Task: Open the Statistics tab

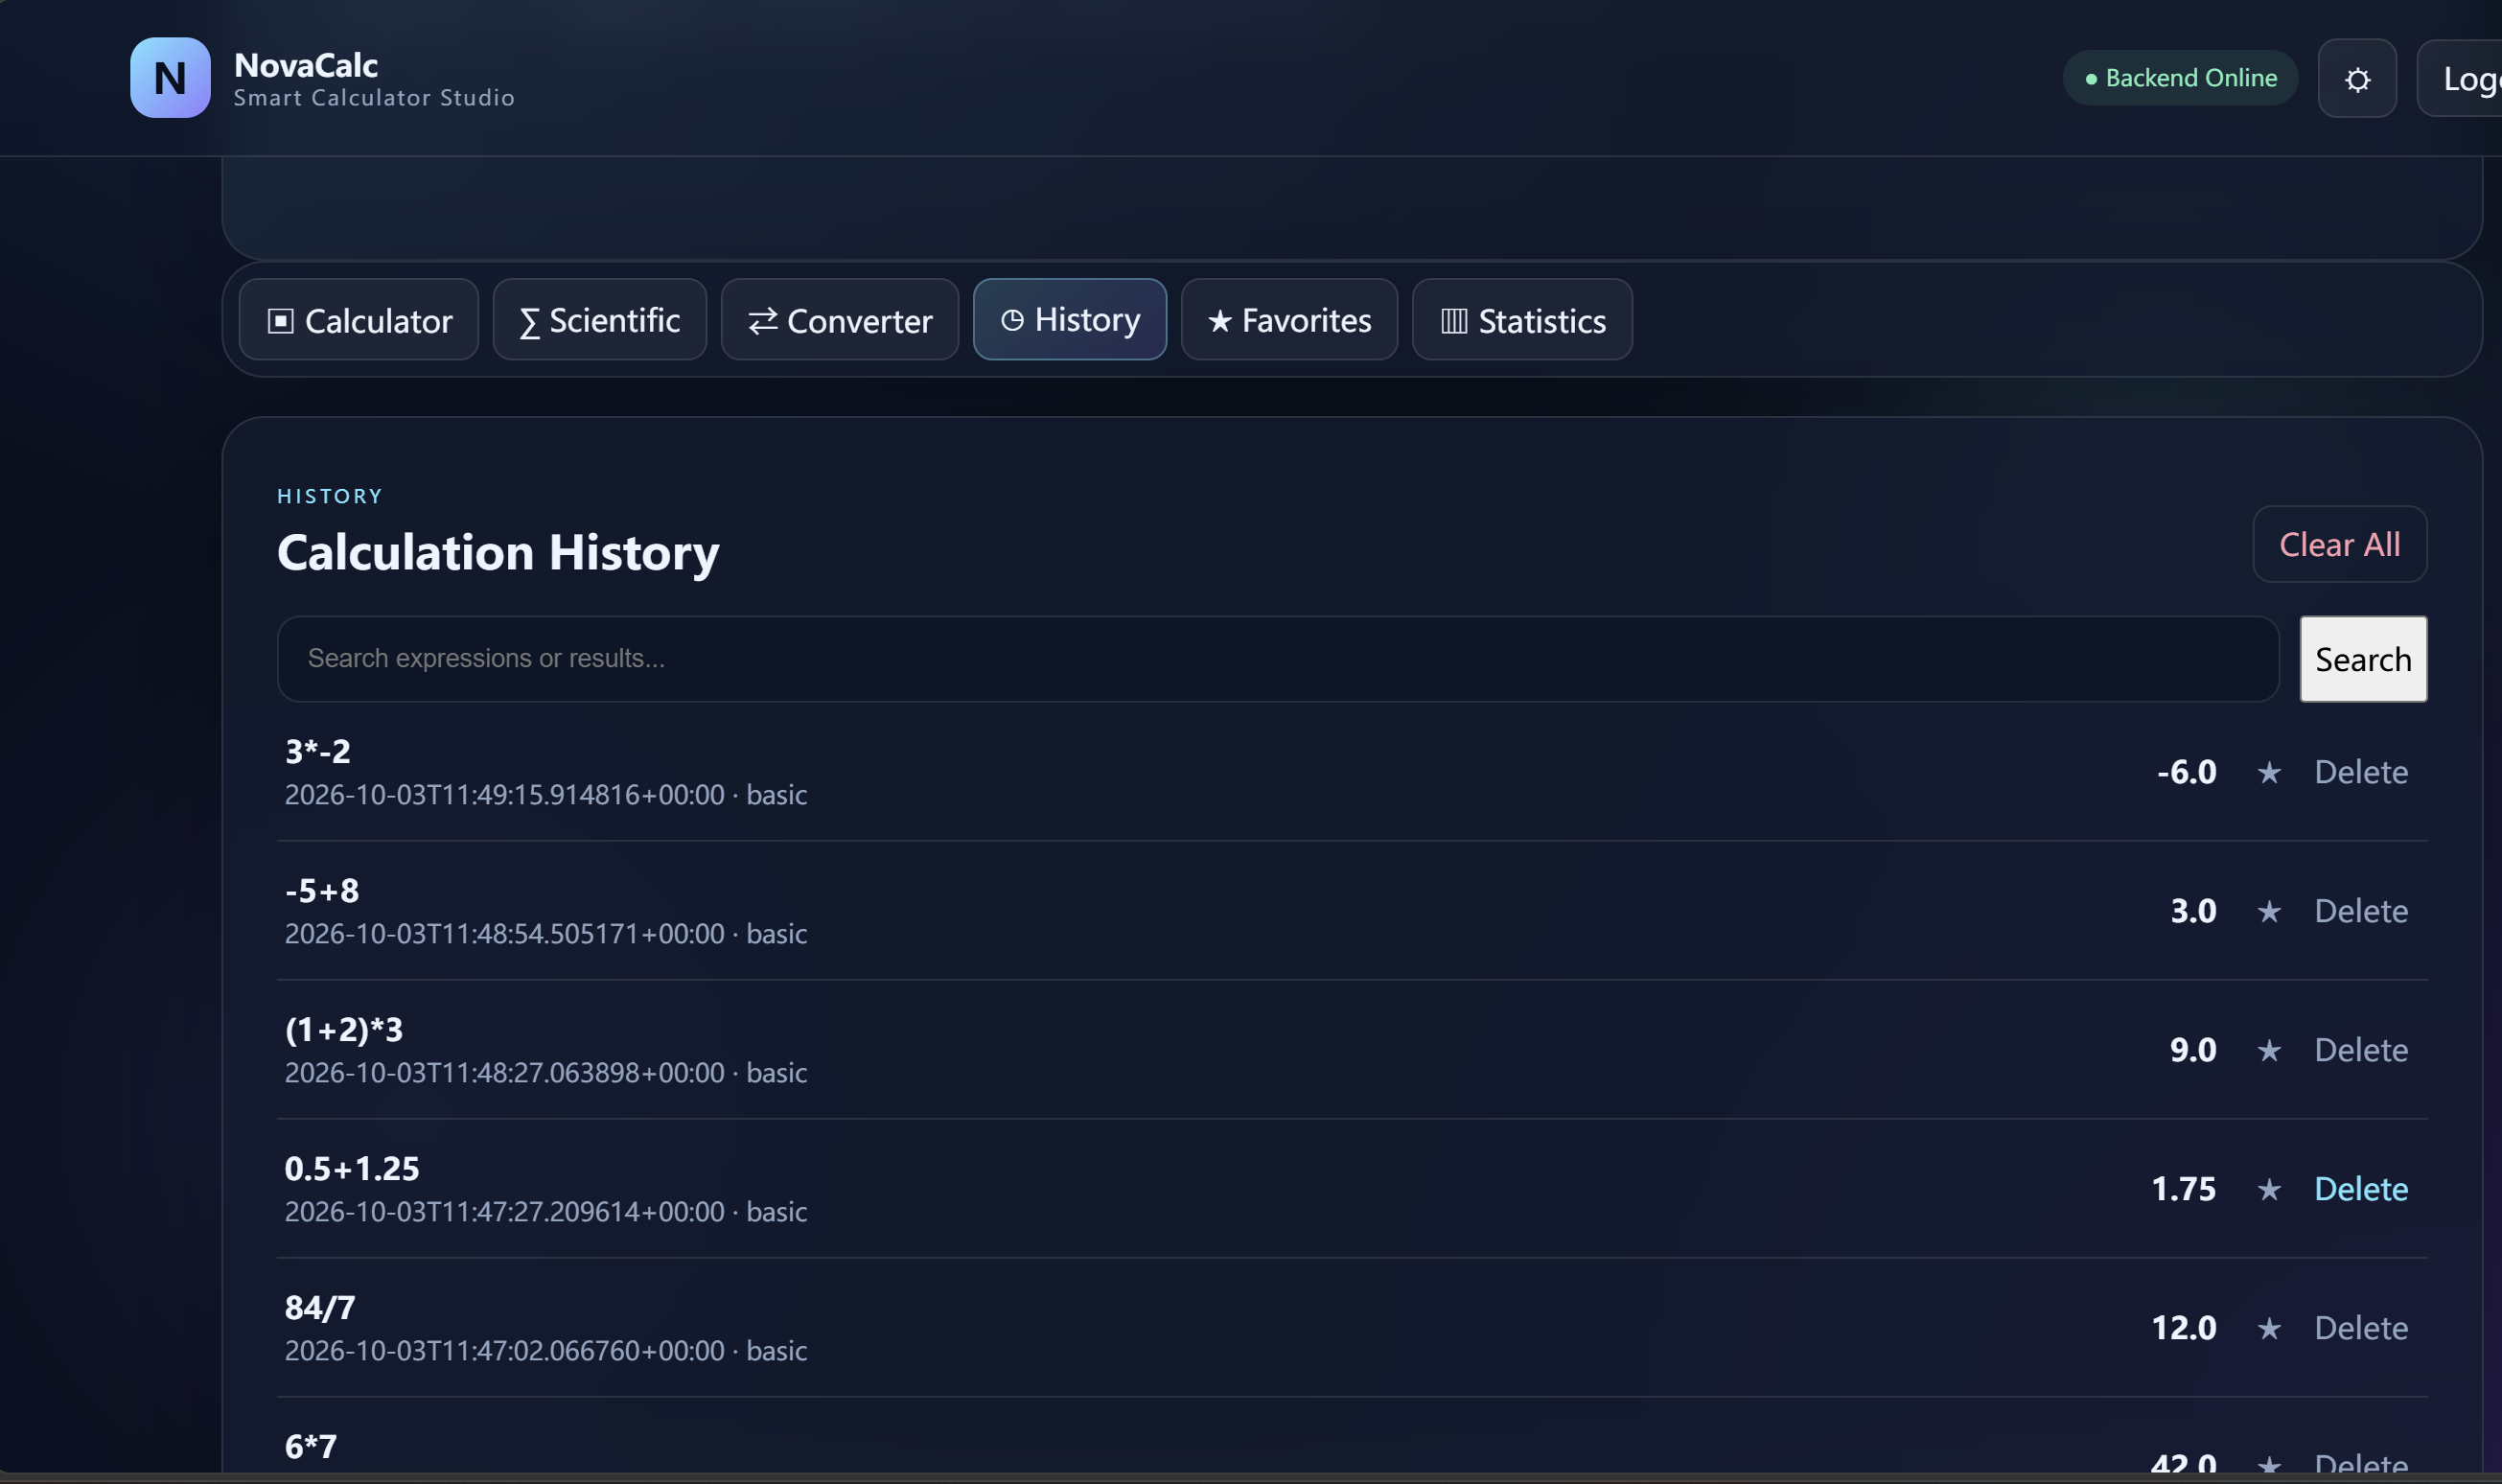Action: (x=1522, y=320)
